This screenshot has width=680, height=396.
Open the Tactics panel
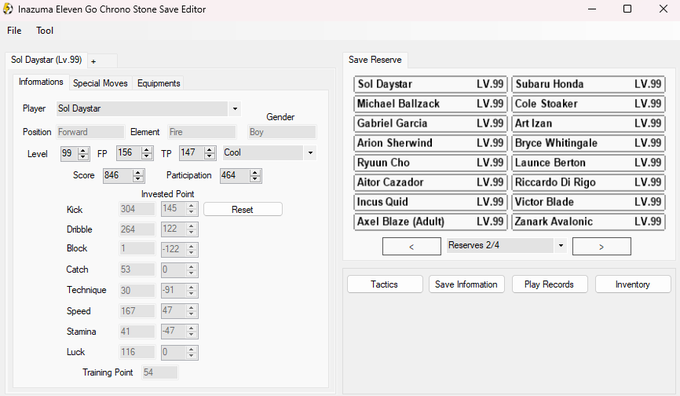(x=385, y=285)
